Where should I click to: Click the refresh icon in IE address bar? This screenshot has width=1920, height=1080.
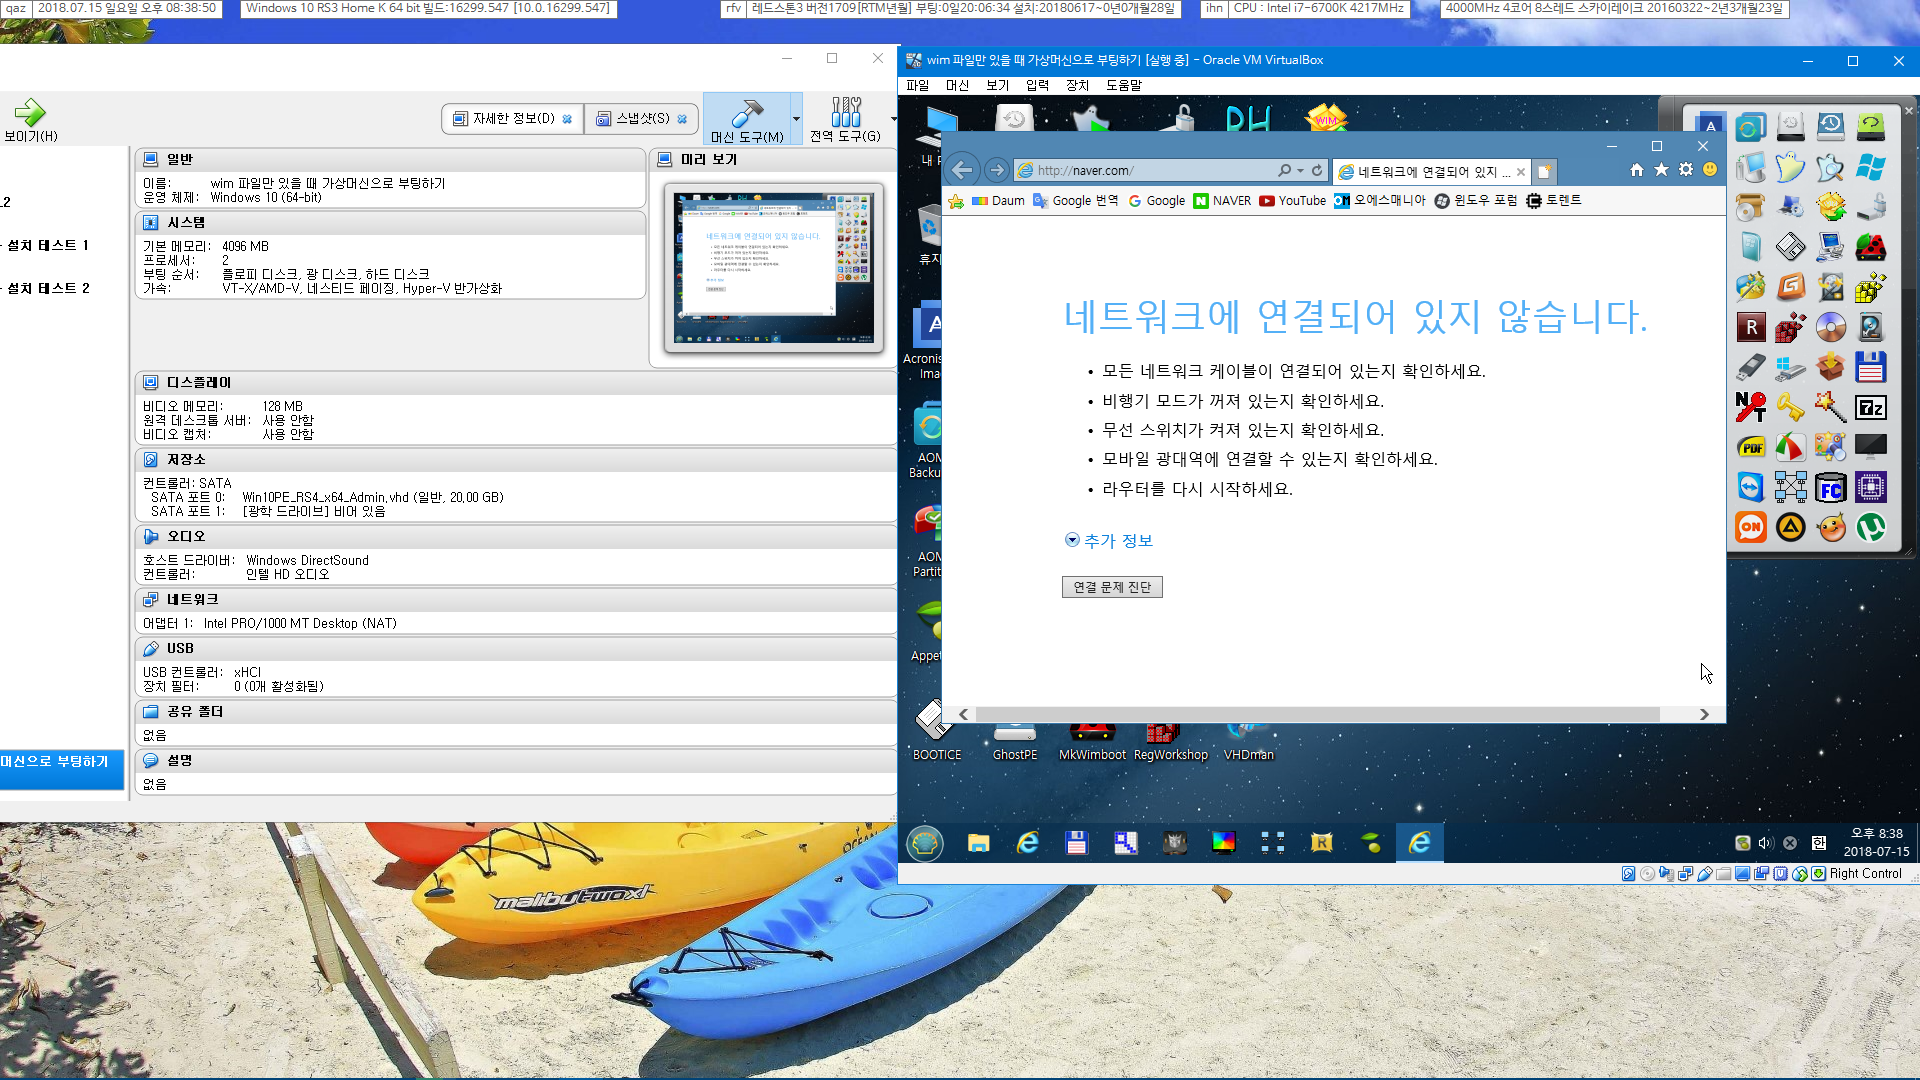tap(1317, 171)
